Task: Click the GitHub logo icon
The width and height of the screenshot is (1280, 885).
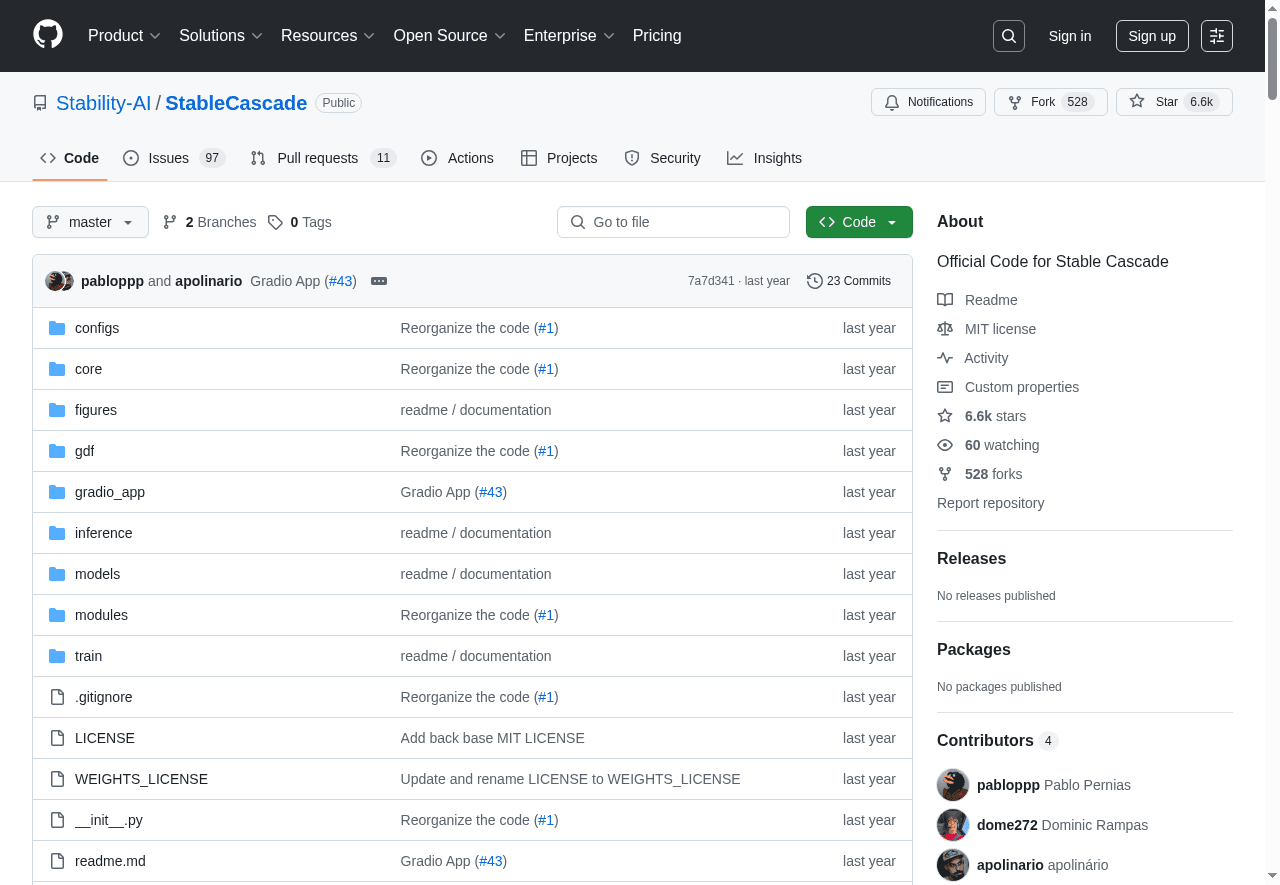Action: [x=48, y=35]
